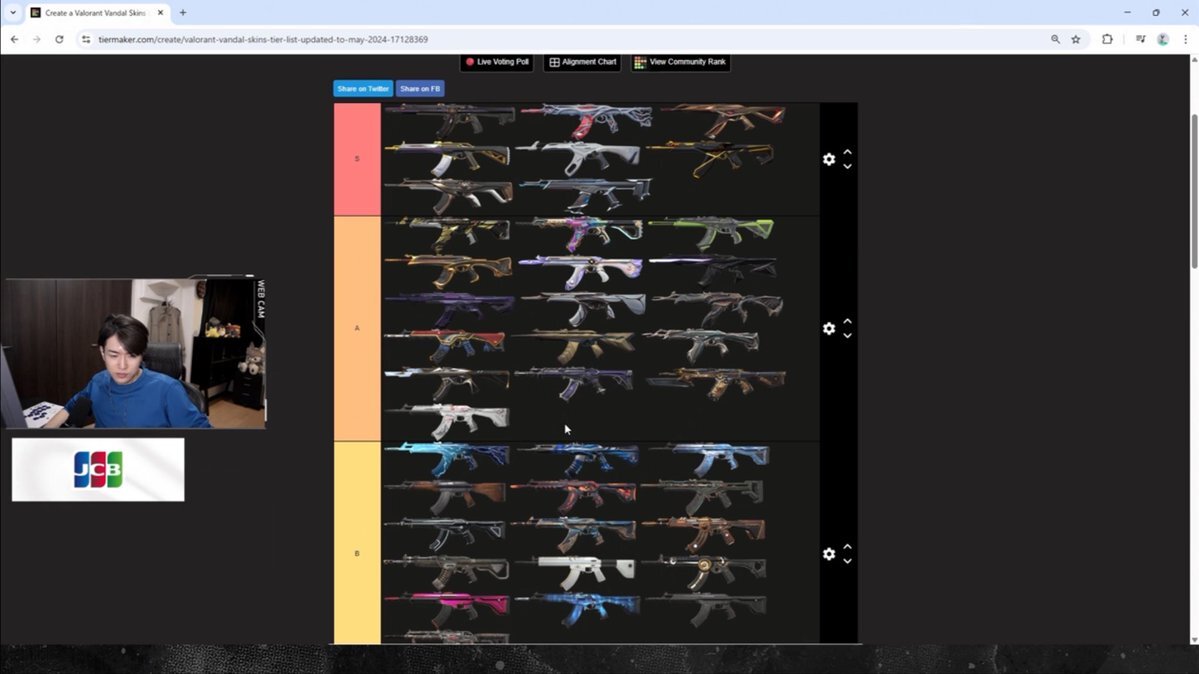Open Chrome three-dot menu
Viewport: 1199px width, 674px height.
pyautogui.click(x=1185, y=39)
